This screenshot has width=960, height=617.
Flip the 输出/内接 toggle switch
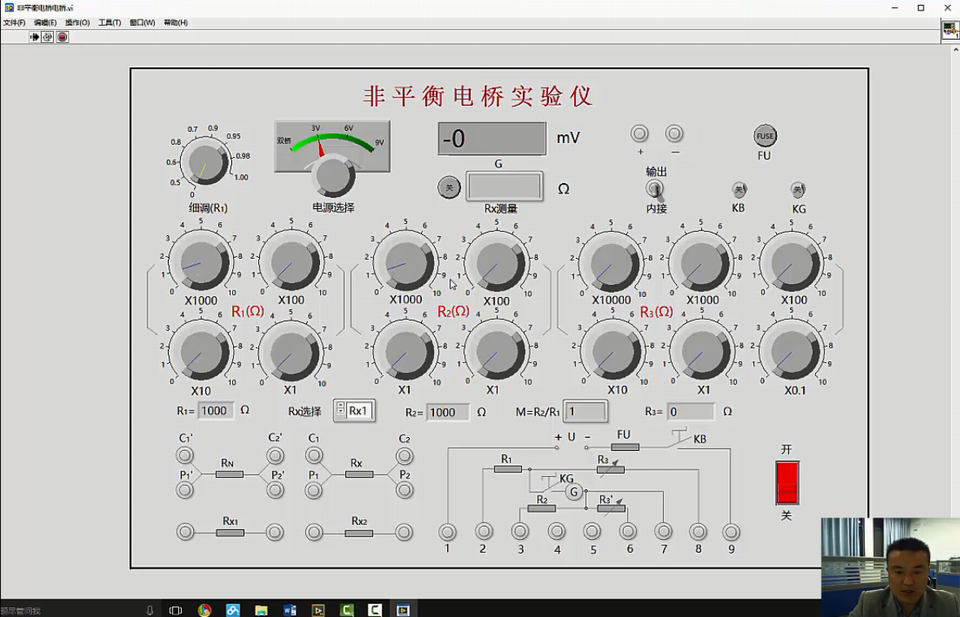click(656, 190)
